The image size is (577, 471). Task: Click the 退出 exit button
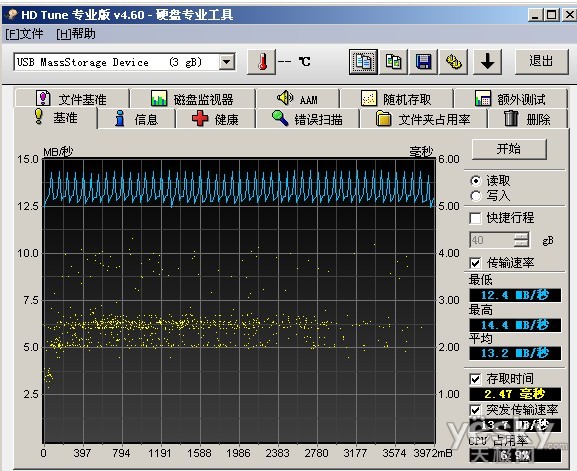(x=541, y=61)
